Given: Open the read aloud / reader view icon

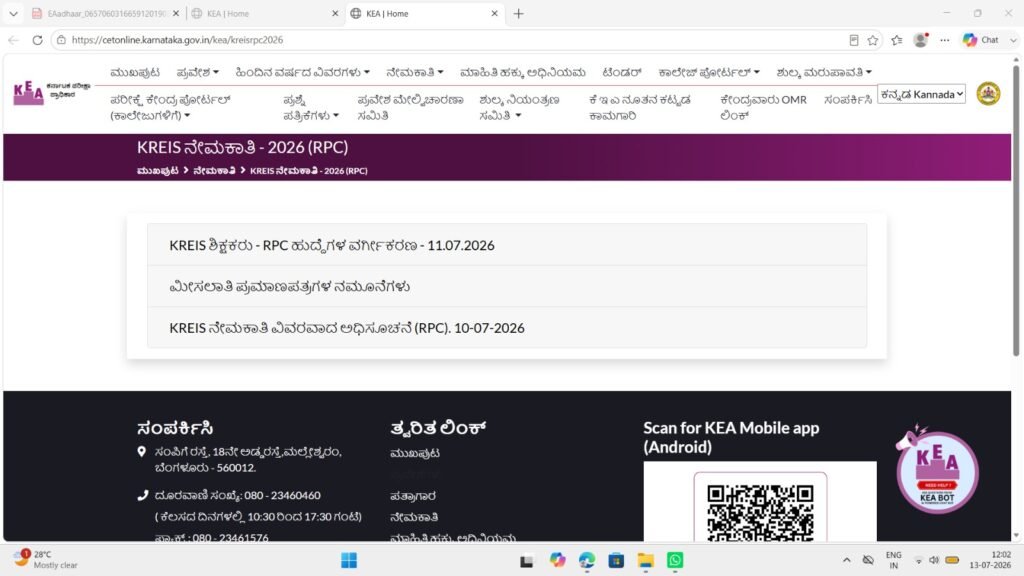Looking at the screenshot, I should pyautogui.click(x=854, y=40).
